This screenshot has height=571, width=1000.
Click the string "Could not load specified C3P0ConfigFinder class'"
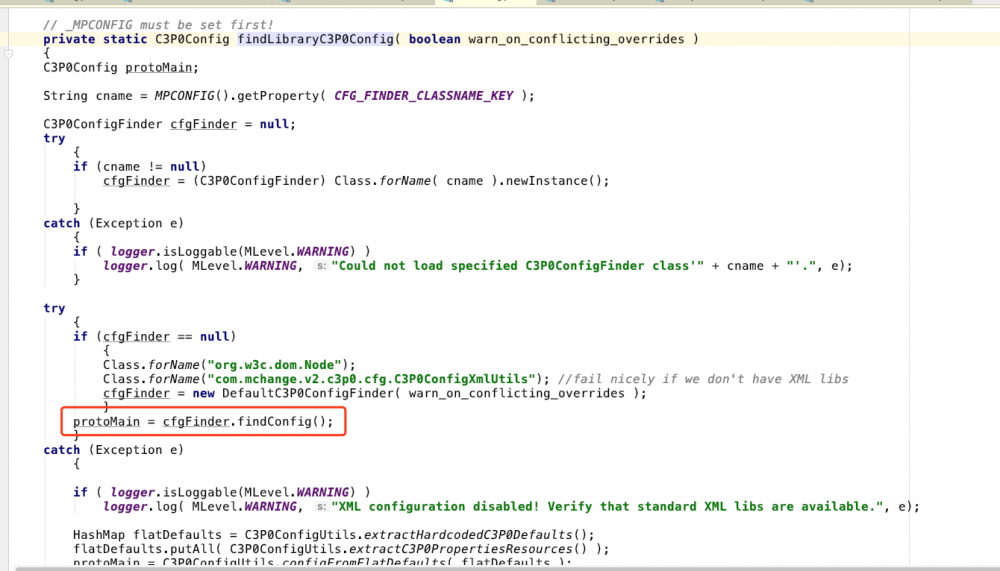pyautogui.click(x=517, y=266)
